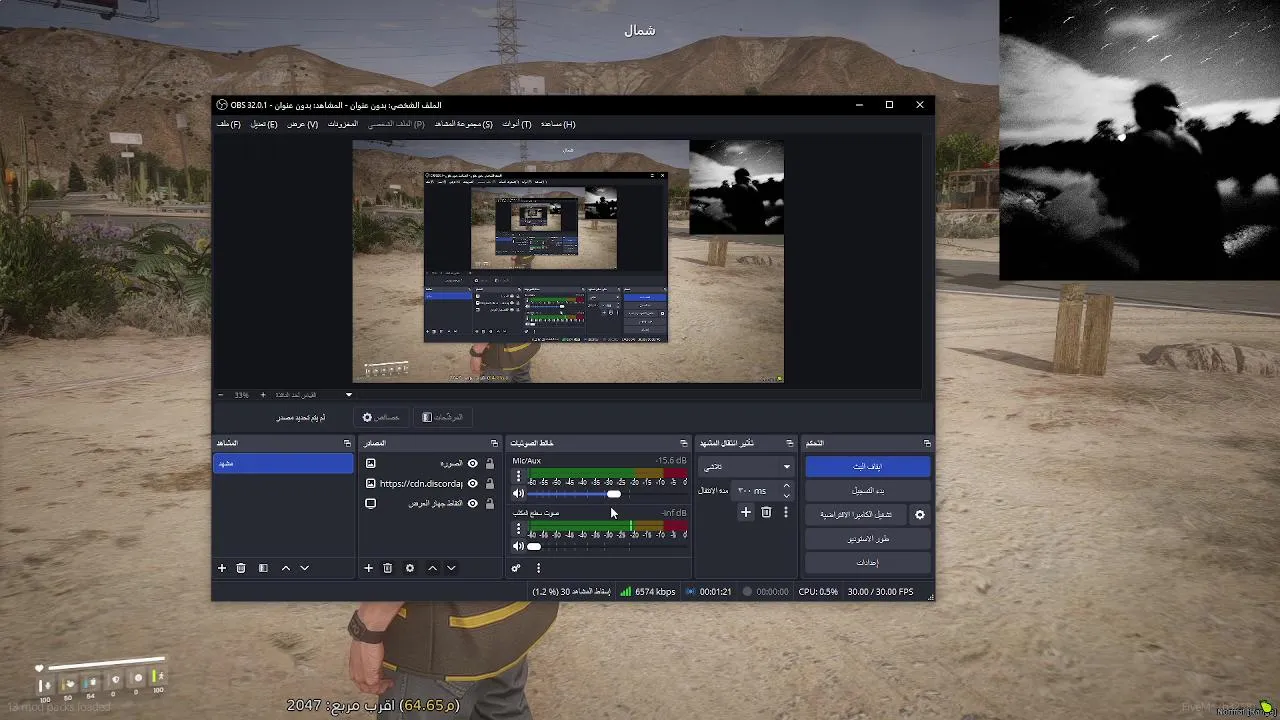Pop out the Controls dock float icon
The image size is (1280, 720).
[927, 443]
